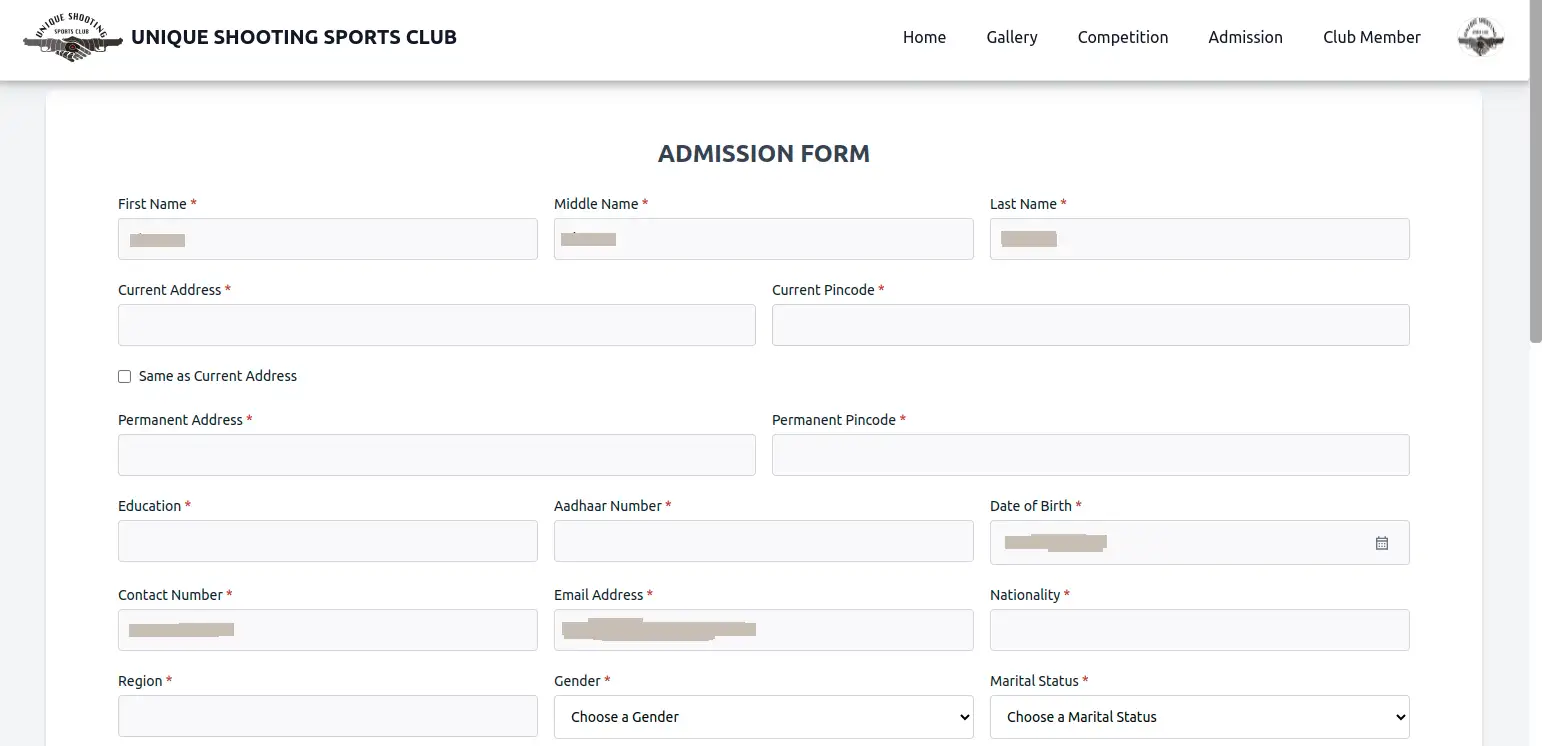Click the round profile avatar in navbar

(1480, 38)
